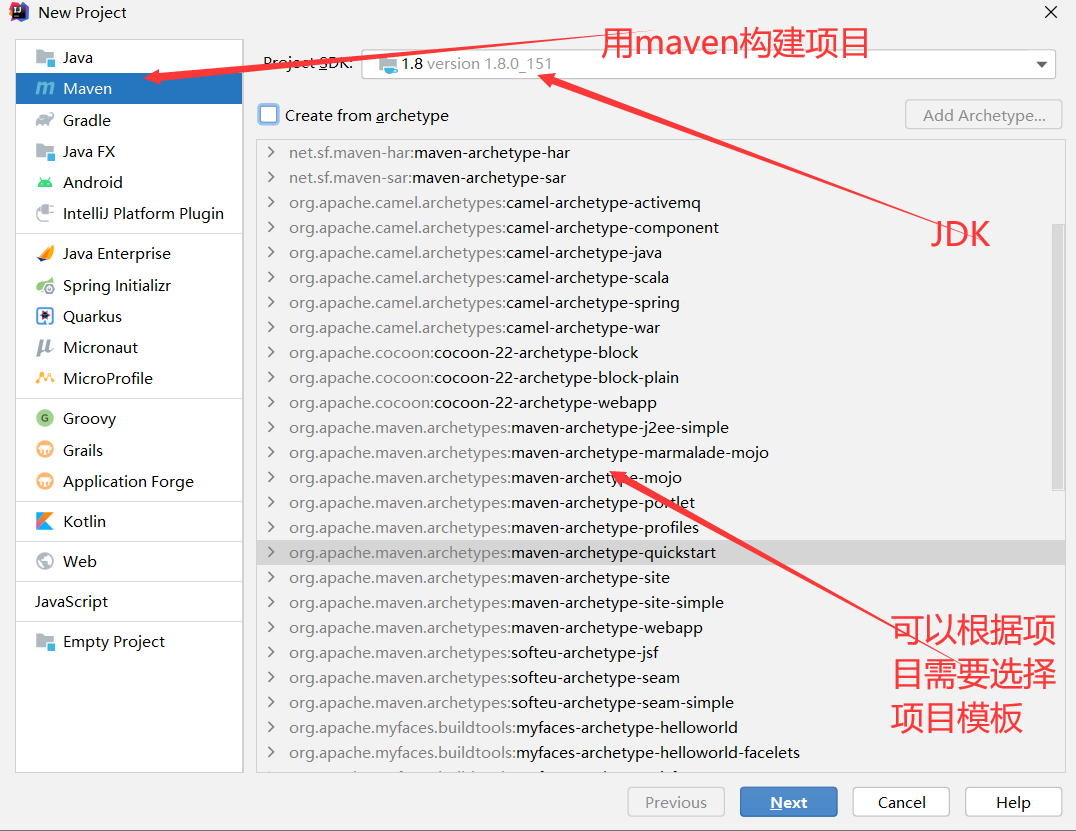
Task: Click the Maven 'm' icon
Action: [x=45, y=89]
